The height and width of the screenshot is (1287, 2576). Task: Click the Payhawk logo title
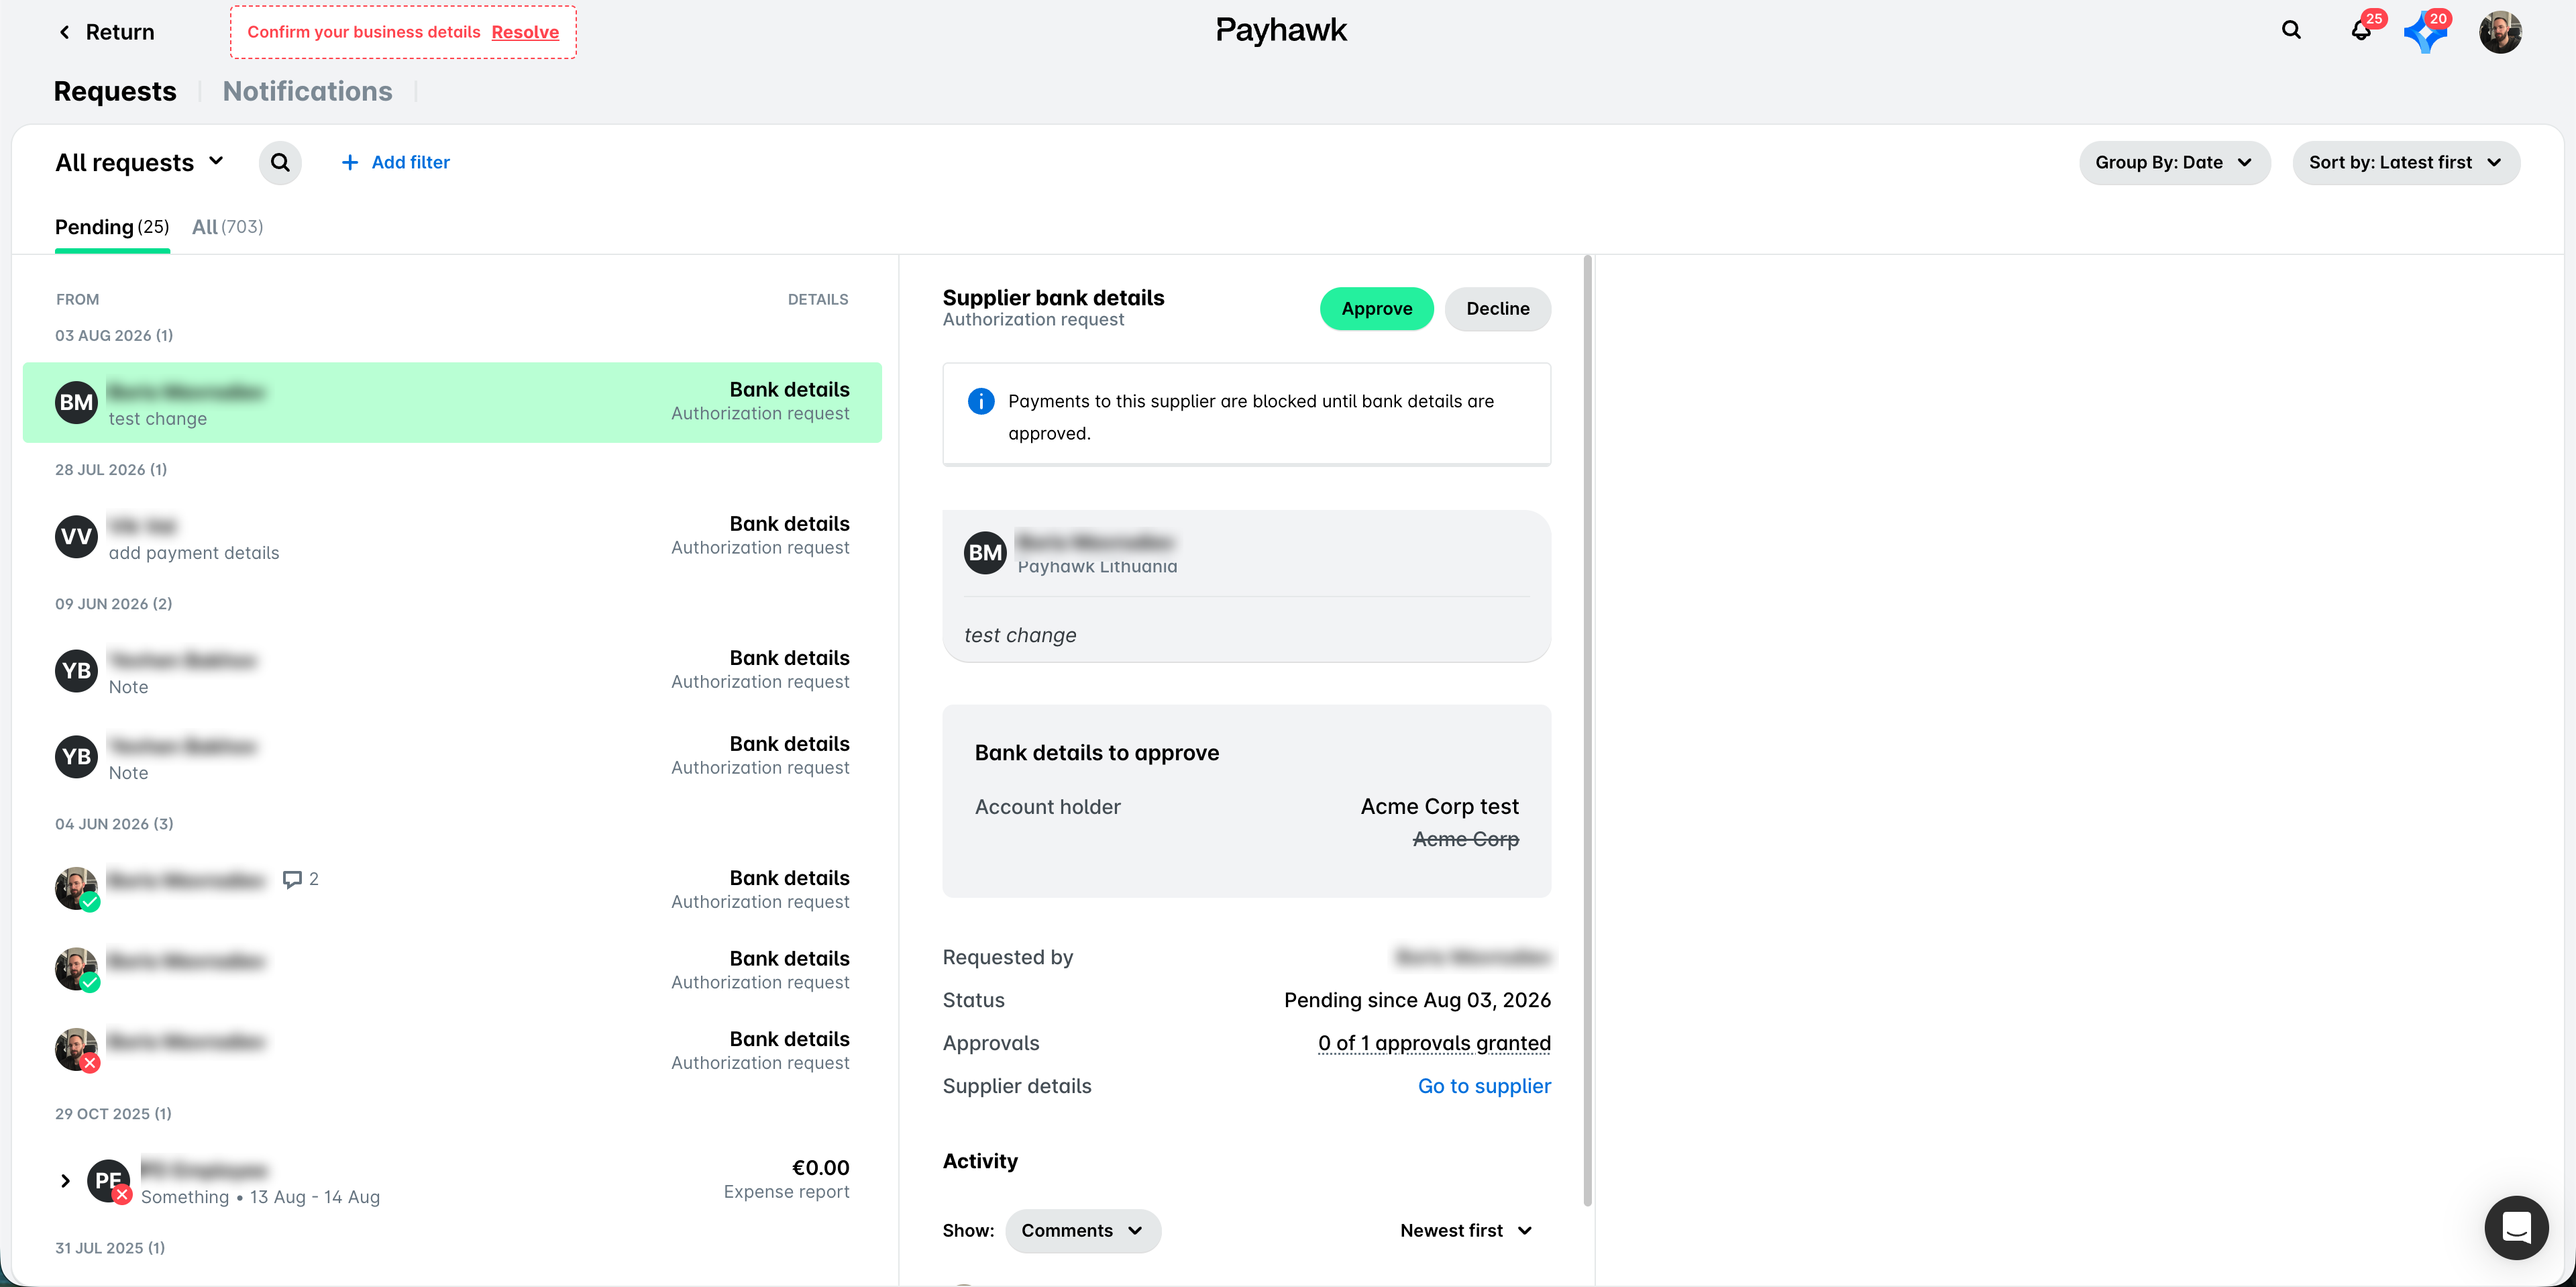coord(1281,30)
